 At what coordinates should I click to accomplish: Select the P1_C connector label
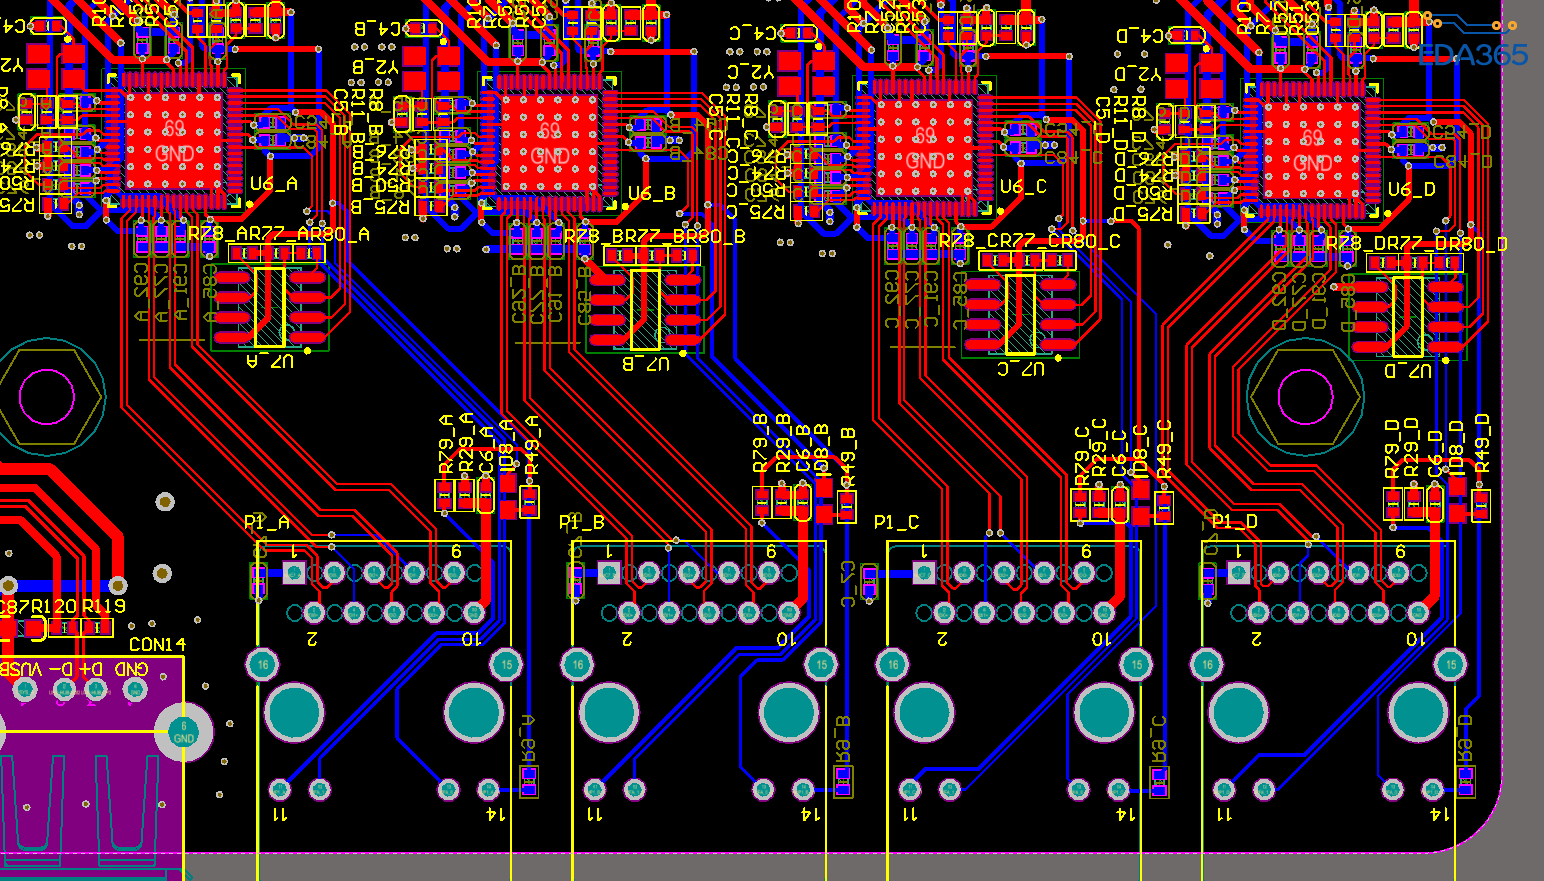[897, 523]
